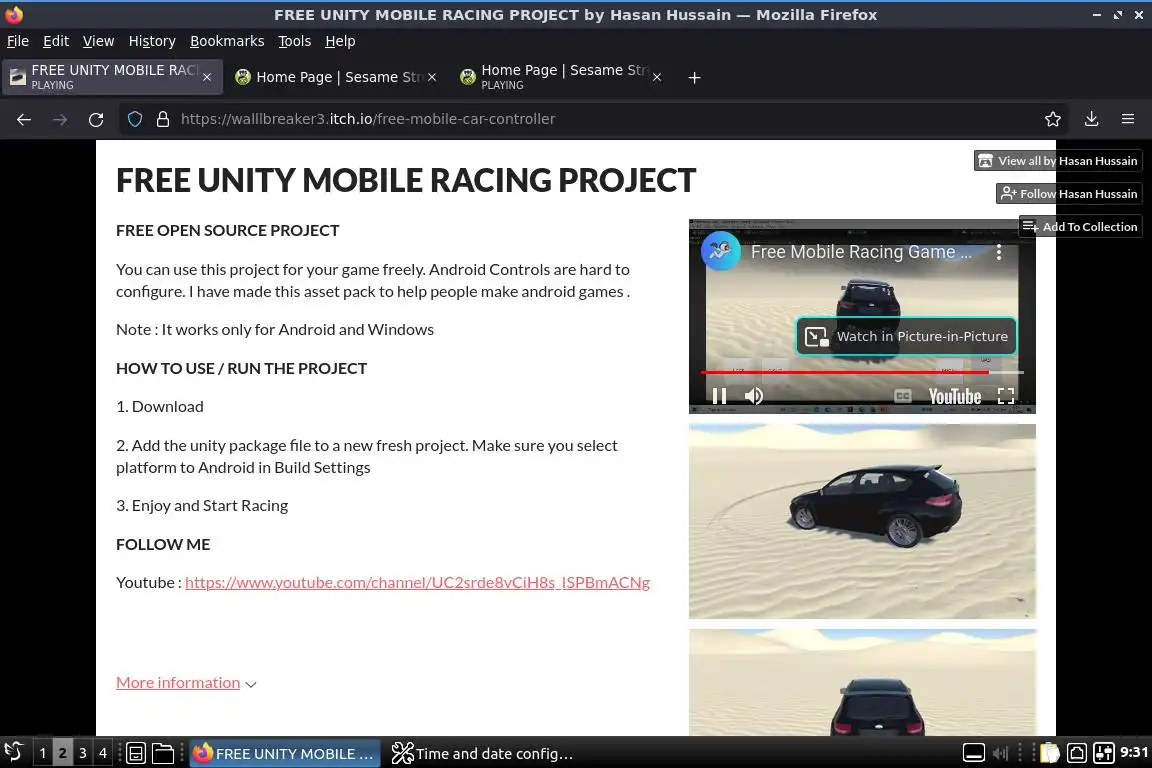Enter fullscreen for the YouTube video
Viewport: 1152px width, 768px height.
tap(1006, 396)
